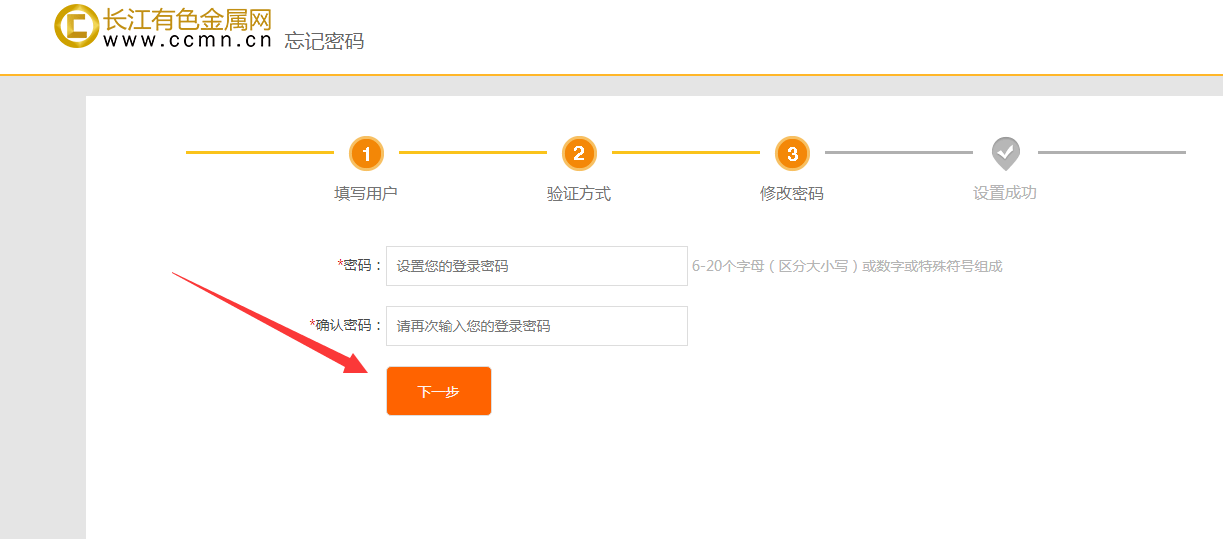Select the 修改密码 step label

tap(792, 193)
